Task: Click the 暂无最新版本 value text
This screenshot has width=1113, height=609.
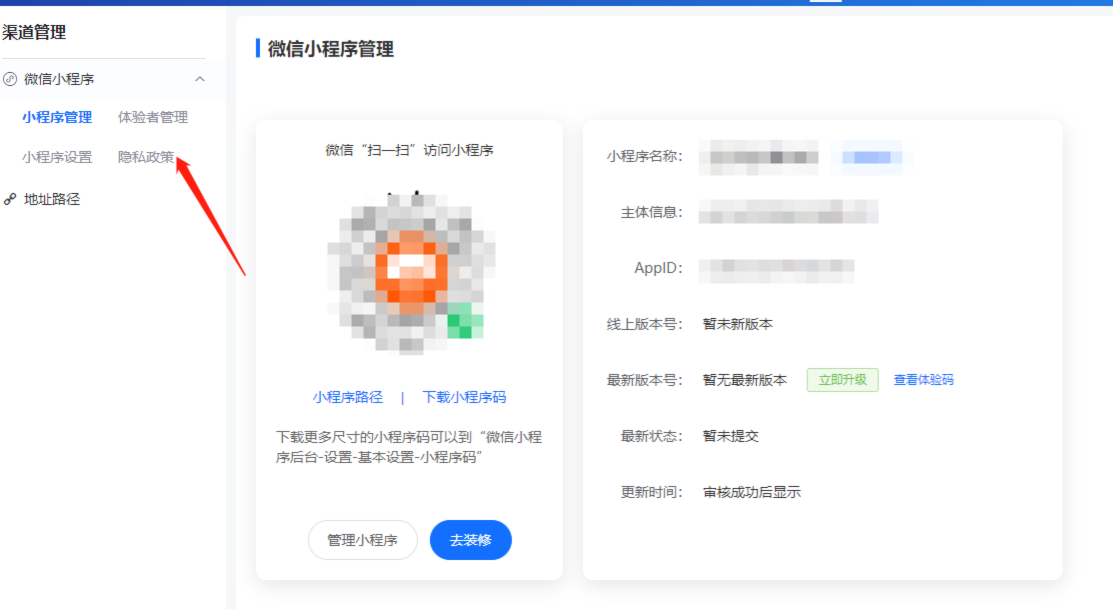Action: pos(745,380)
